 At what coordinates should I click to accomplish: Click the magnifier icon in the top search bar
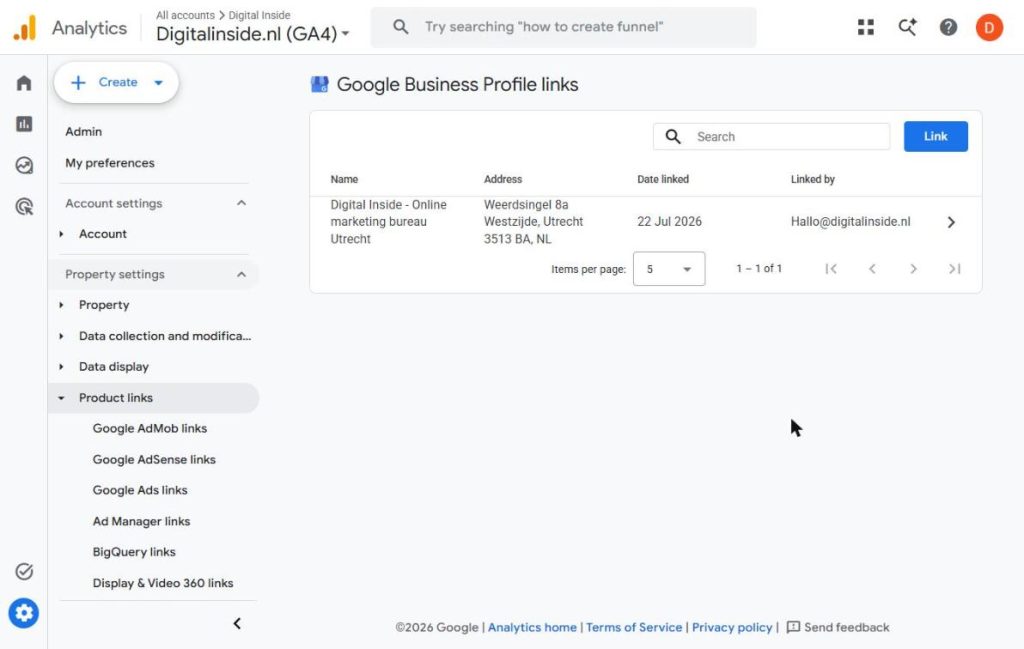click(400, 27)
